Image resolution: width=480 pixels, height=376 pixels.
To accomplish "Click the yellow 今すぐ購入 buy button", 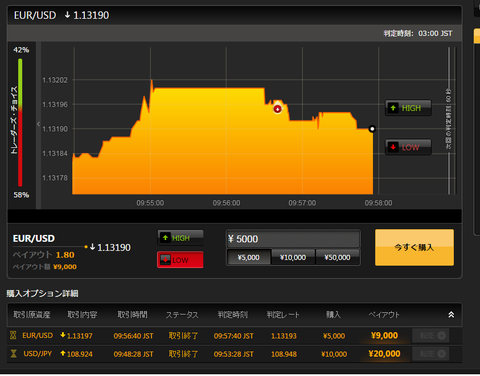I will coord(414,247).
